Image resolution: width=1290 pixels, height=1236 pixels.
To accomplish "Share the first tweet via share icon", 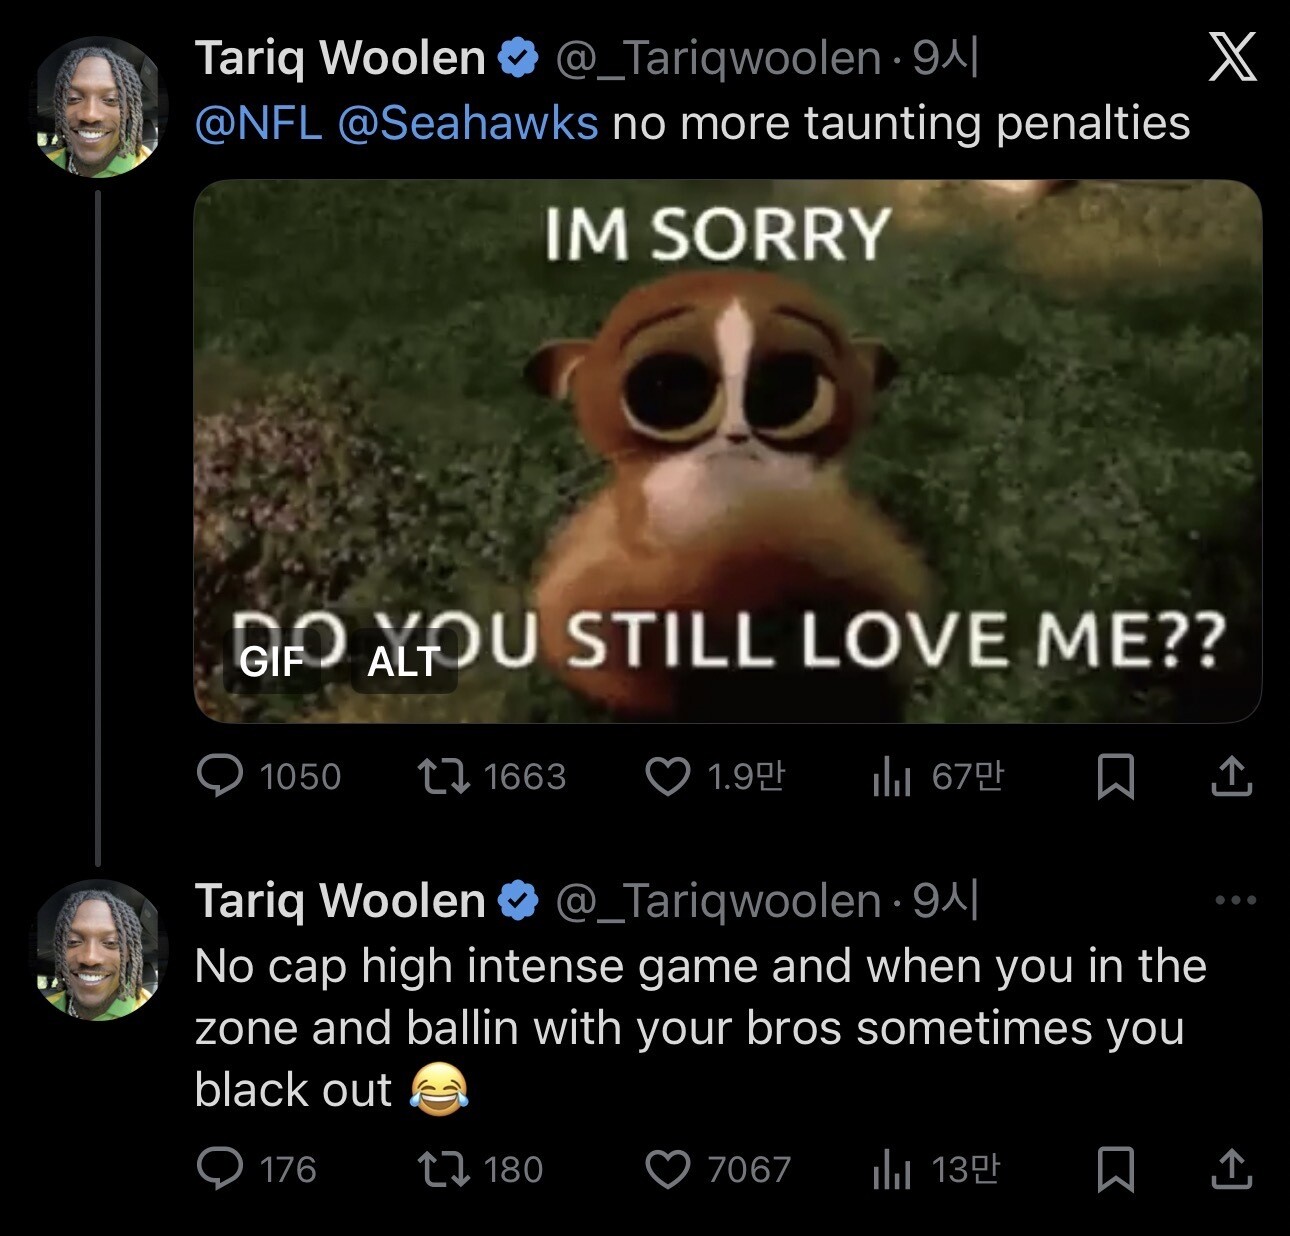I will (x=1231, y=776).
